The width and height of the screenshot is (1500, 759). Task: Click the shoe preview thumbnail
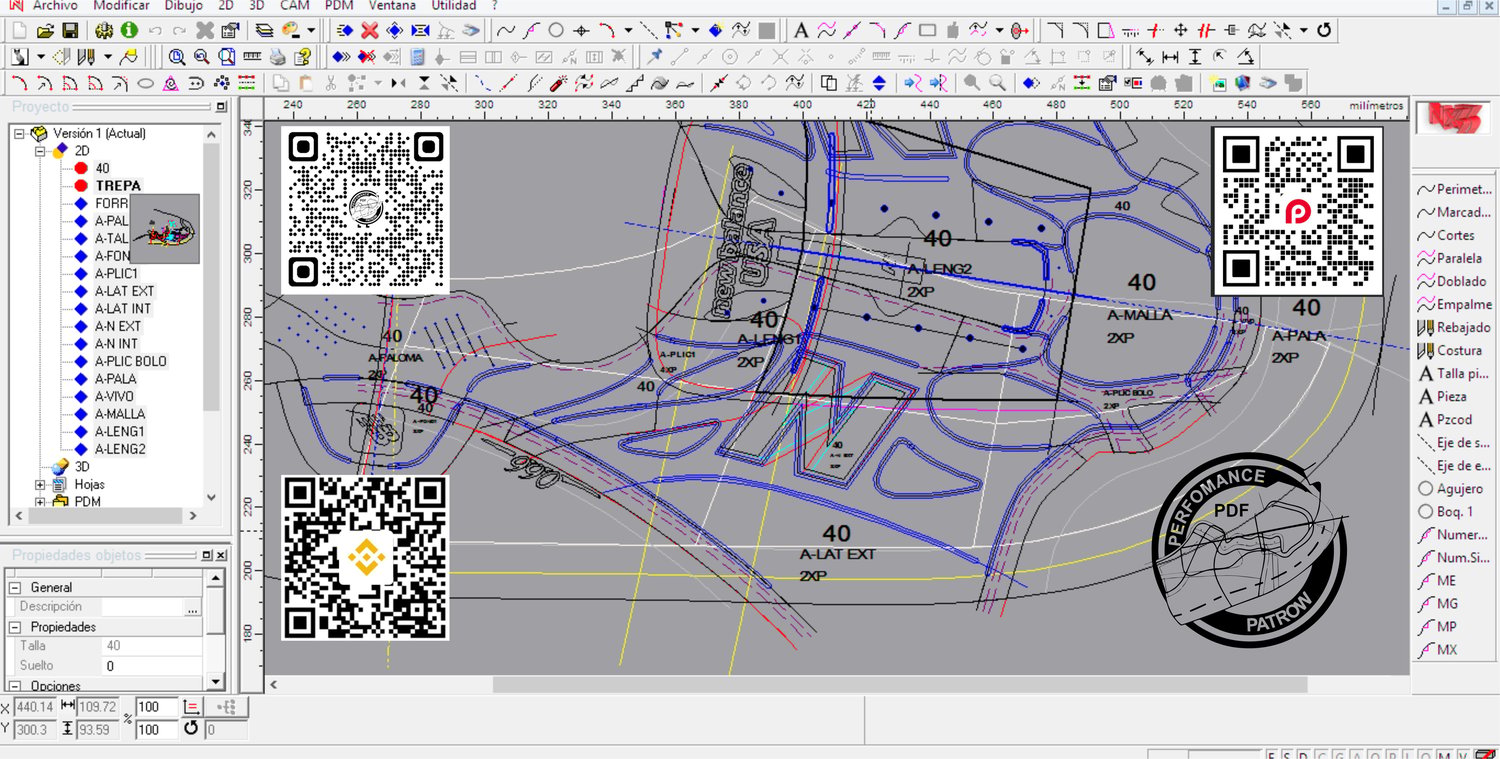[x=165, y=229]
